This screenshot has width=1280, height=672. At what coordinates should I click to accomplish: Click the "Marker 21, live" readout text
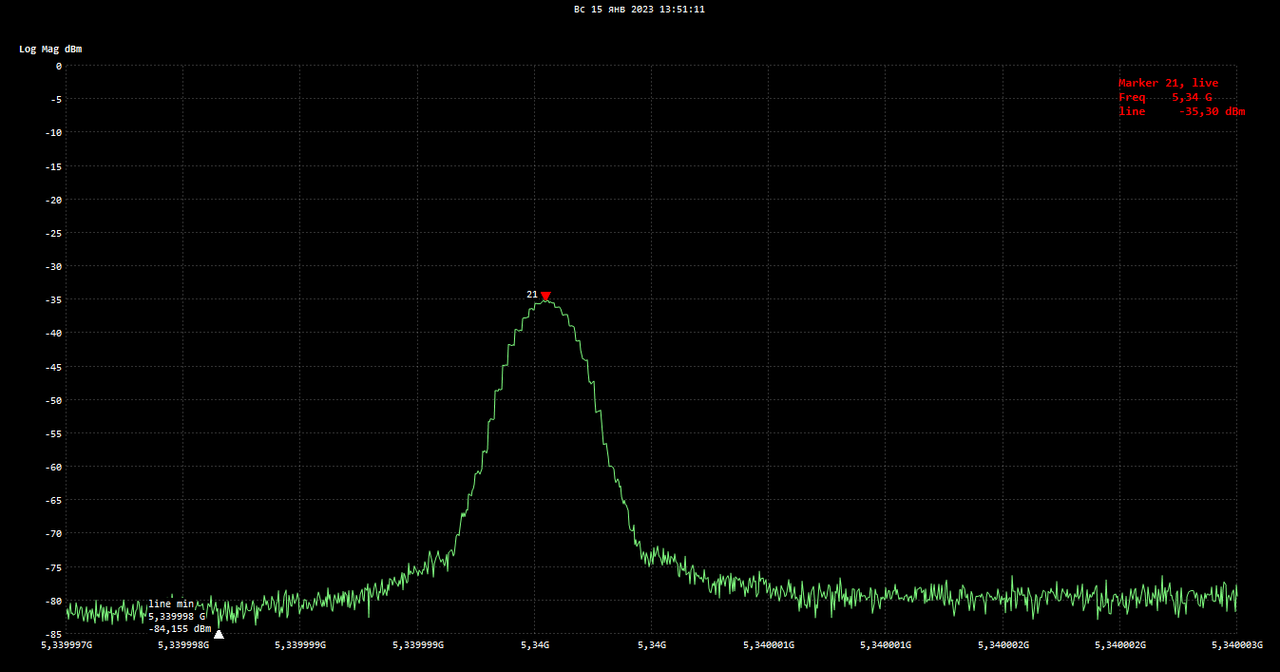click(x=1168, y=83)
